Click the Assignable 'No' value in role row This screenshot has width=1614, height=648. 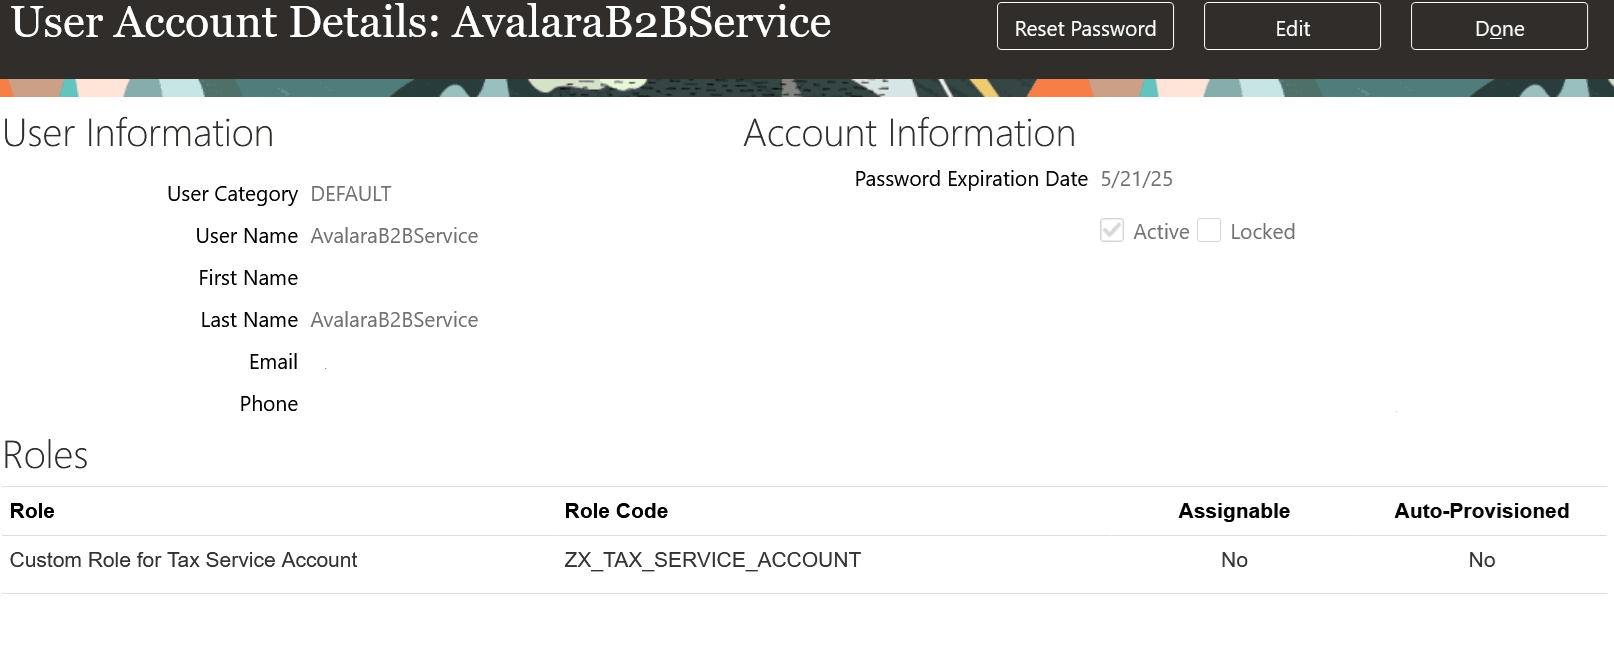click(1234, 560)
